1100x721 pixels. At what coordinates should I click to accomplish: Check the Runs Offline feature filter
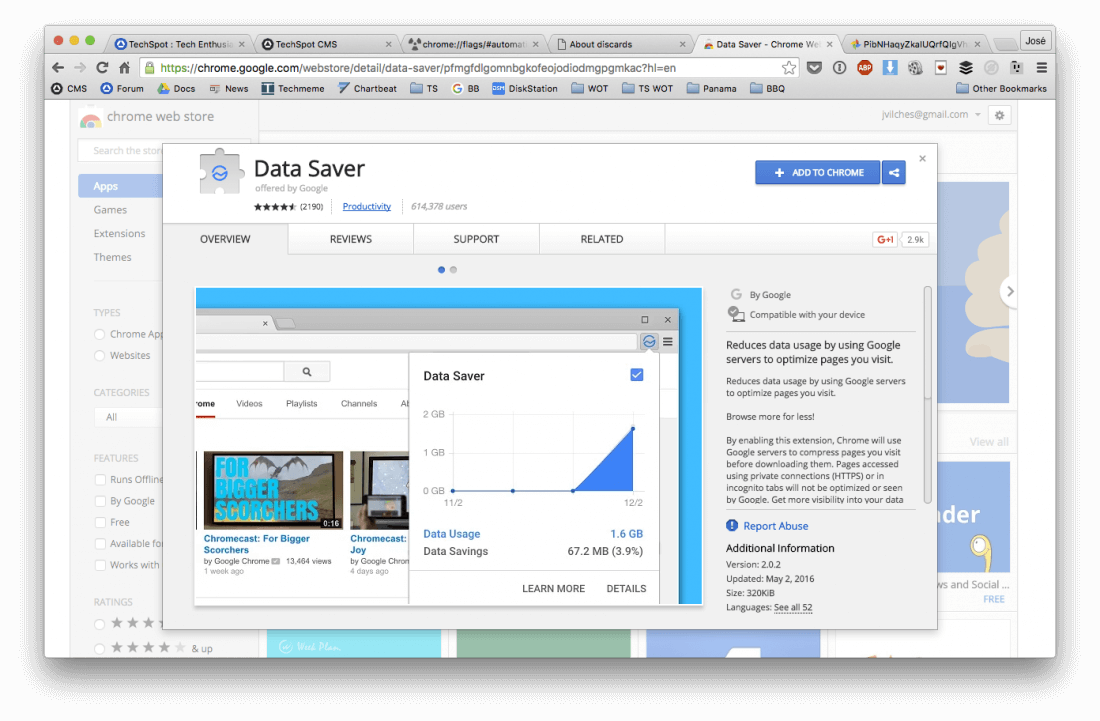[x=100, y=480]
